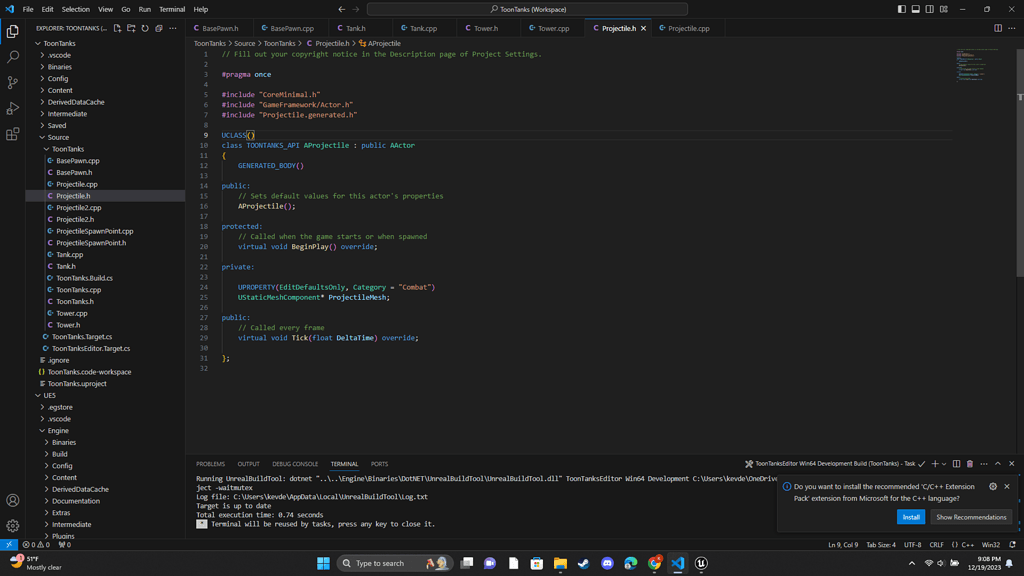Click the New Folder icon in Explorer
Screen dimensions: 1024x576
(132, 29)
